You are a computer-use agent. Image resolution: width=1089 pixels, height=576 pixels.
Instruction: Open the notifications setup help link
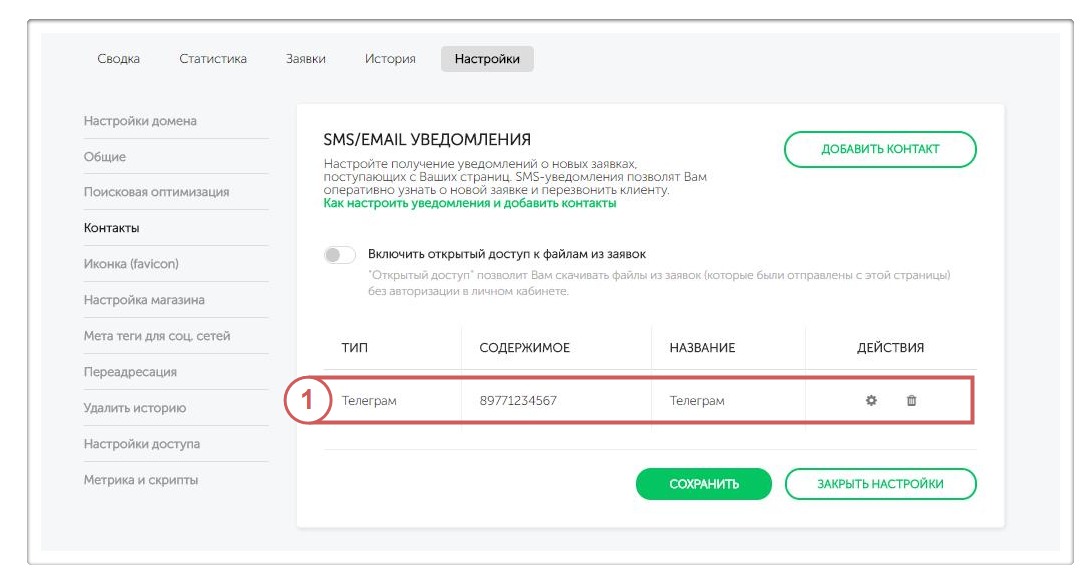pyautogui.click(x=470, y=203)
